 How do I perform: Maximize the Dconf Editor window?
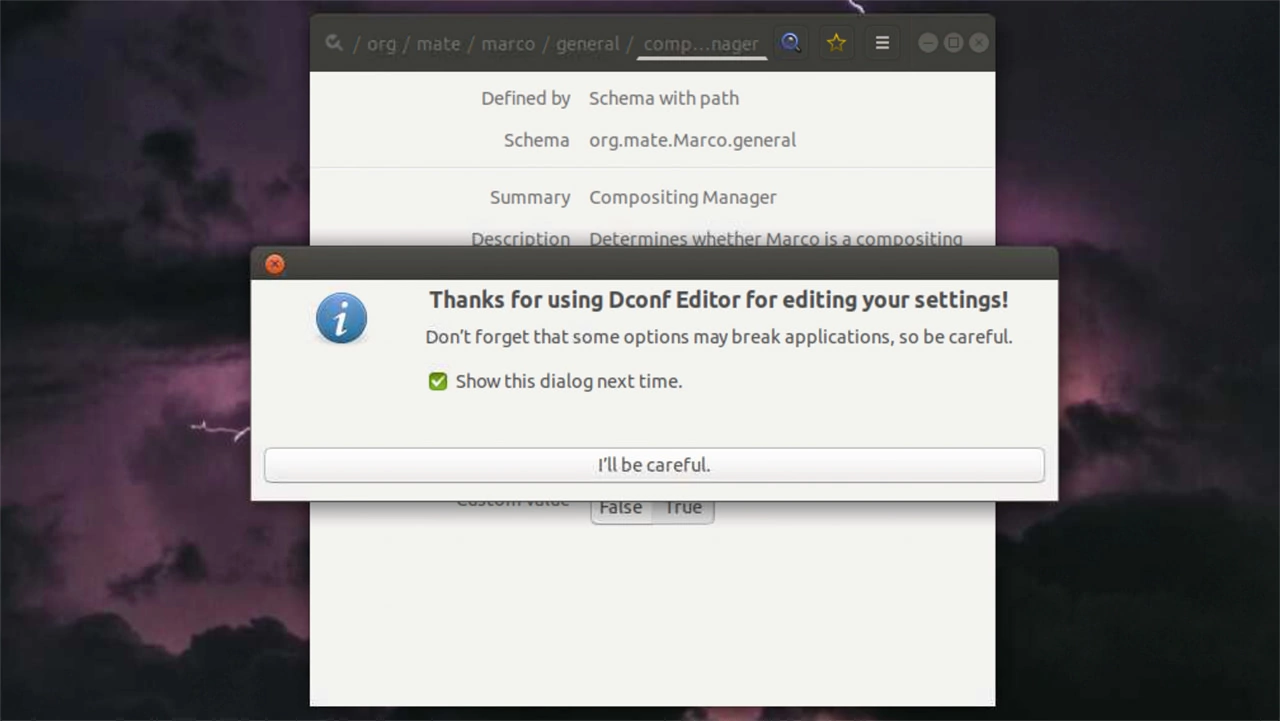pos(953,43)
